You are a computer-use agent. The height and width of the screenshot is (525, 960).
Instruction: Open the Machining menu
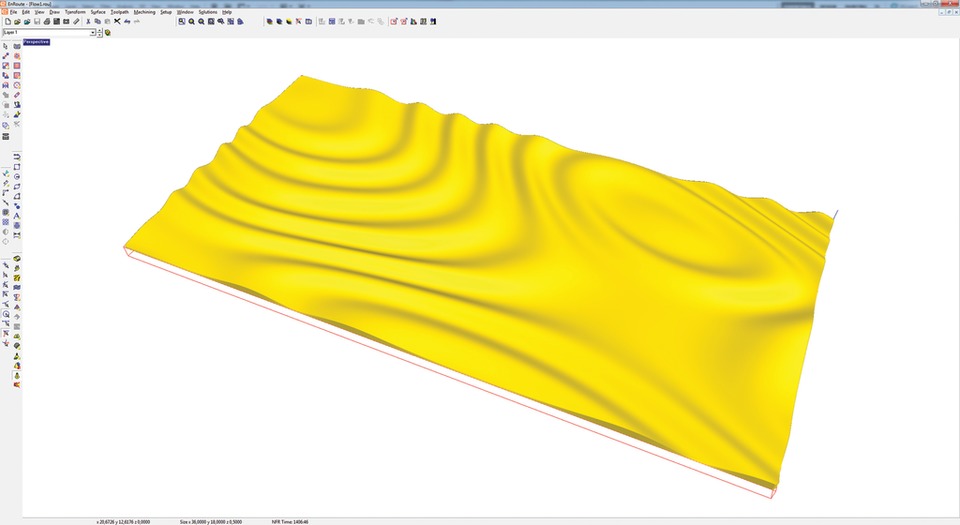pyautogui.click(x=144, y=12)
